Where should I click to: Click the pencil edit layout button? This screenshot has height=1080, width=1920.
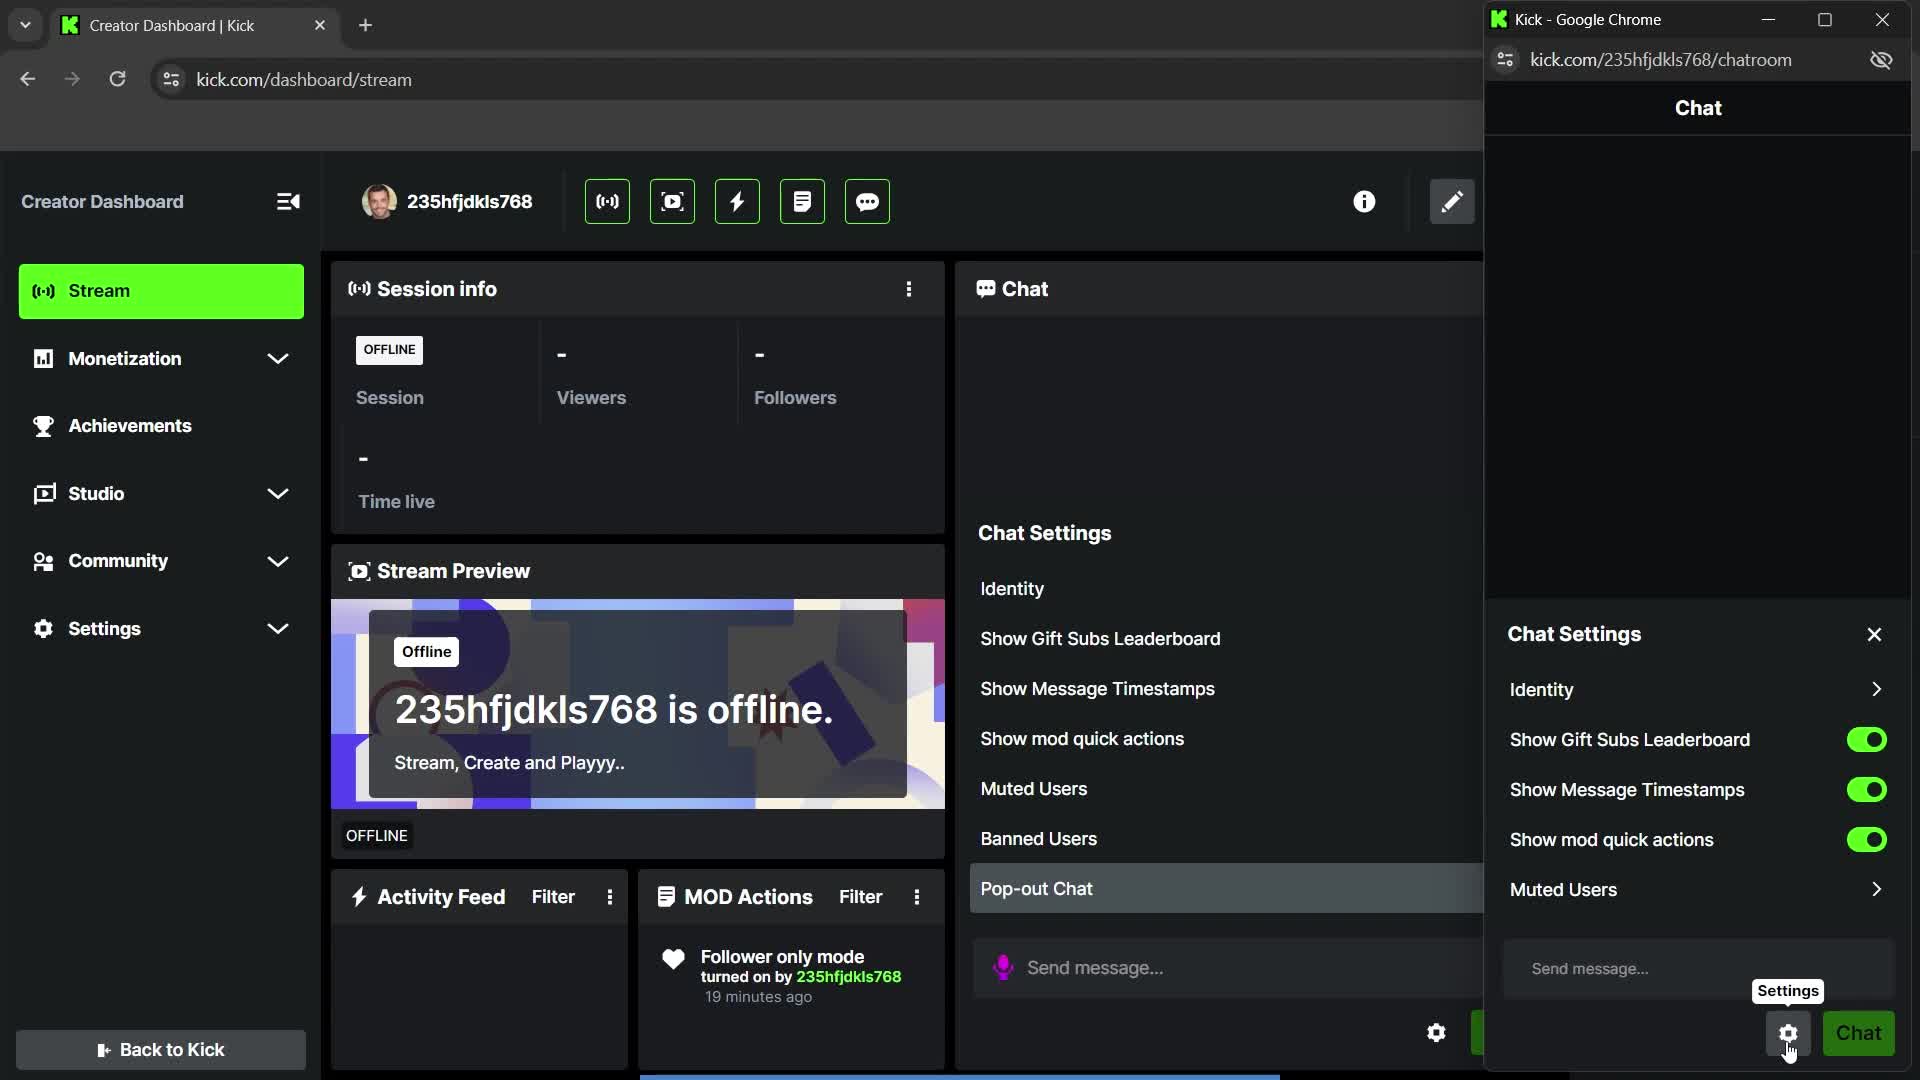1452,202
